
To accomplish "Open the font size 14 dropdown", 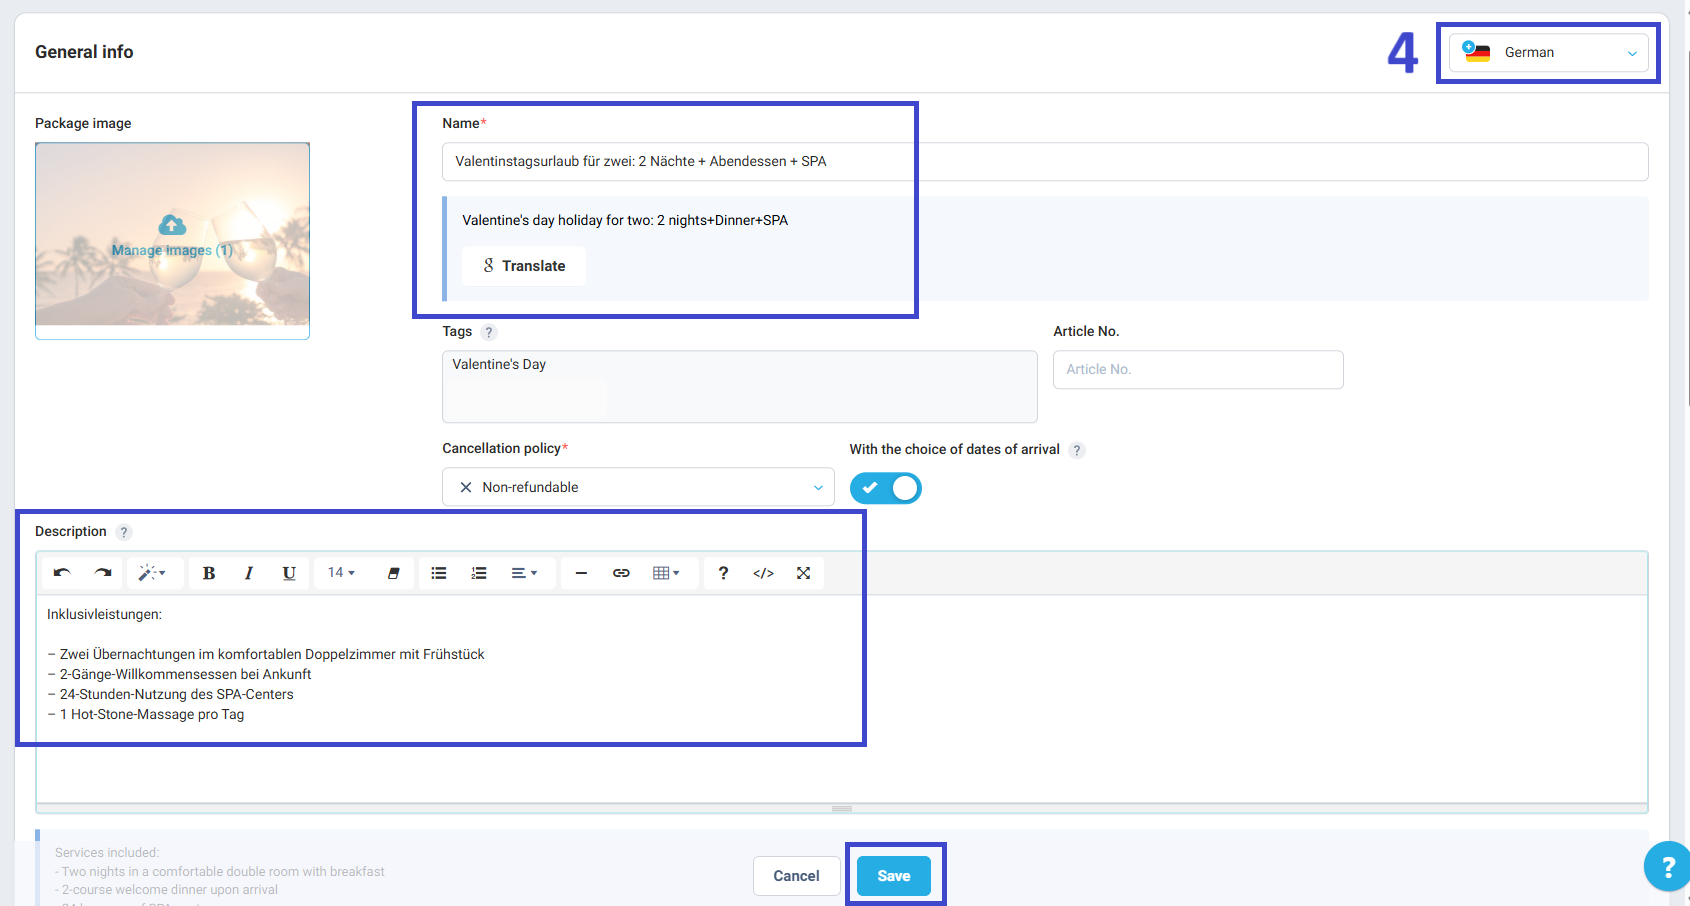I will coord(342,573).
